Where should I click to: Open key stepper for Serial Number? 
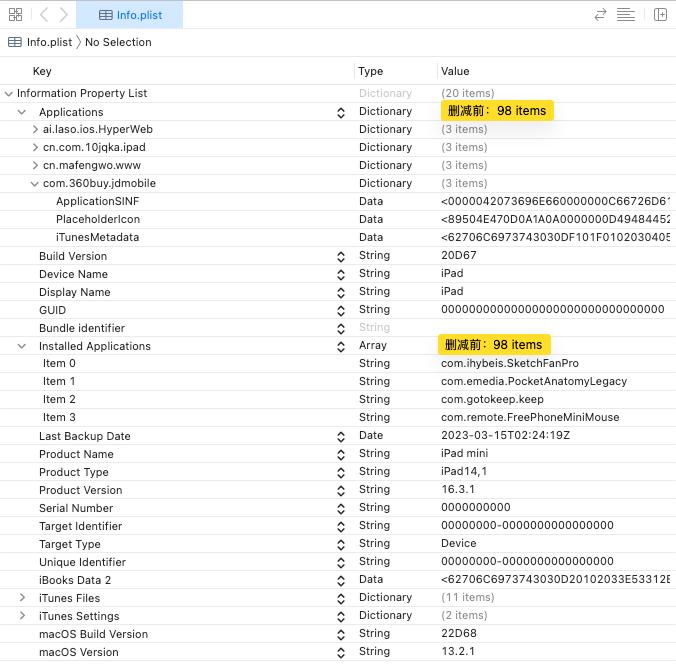point(341,509)
